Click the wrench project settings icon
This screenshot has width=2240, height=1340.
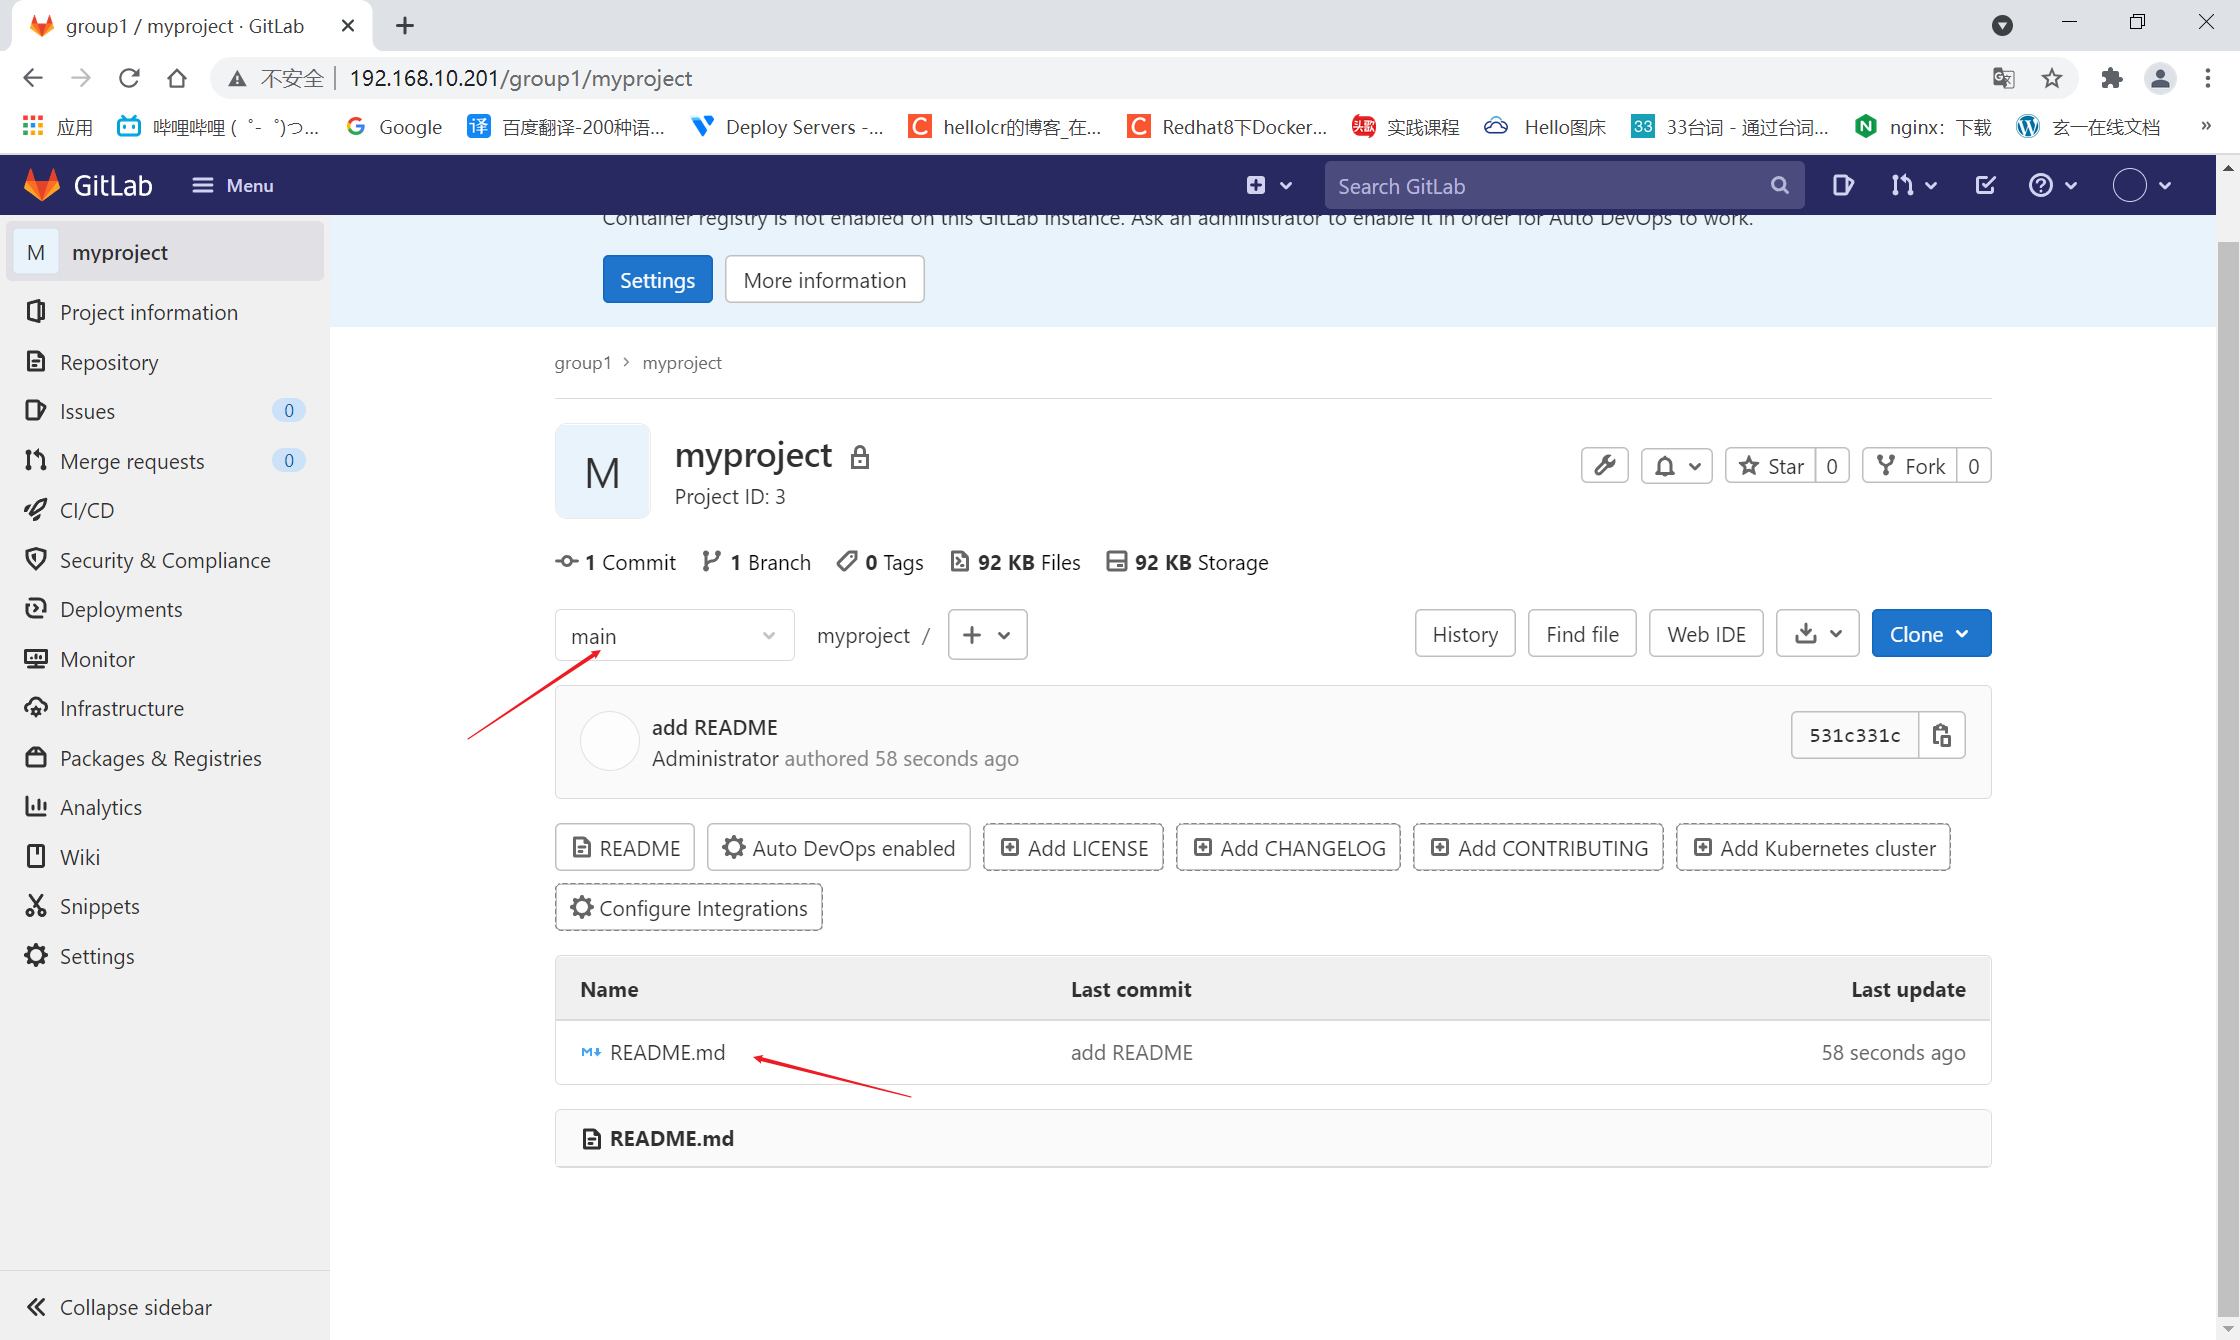coord(1604,466)
